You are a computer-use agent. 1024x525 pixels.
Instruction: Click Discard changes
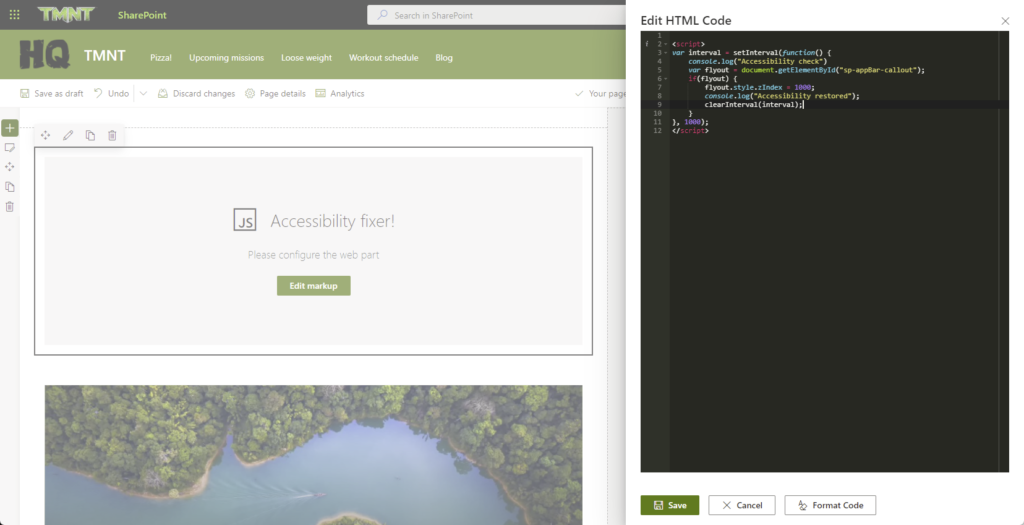tap(196, 93)
